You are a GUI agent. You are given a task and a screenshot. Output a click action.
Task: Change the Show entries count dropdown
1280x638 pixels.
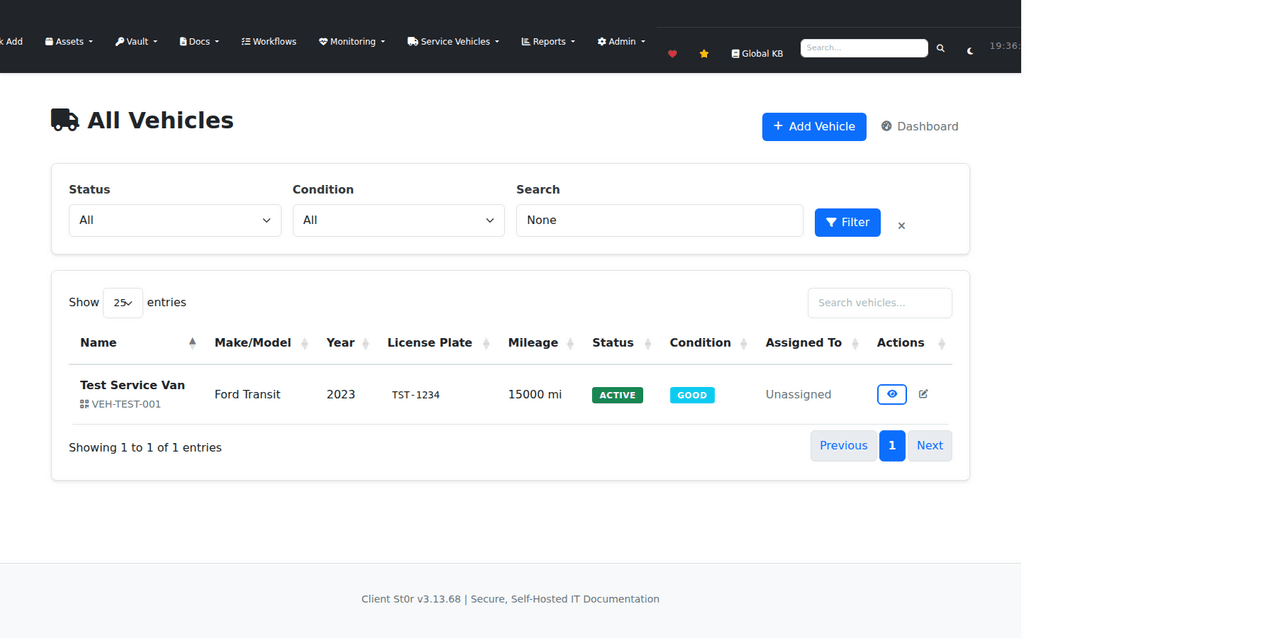[x=123, y=303]
